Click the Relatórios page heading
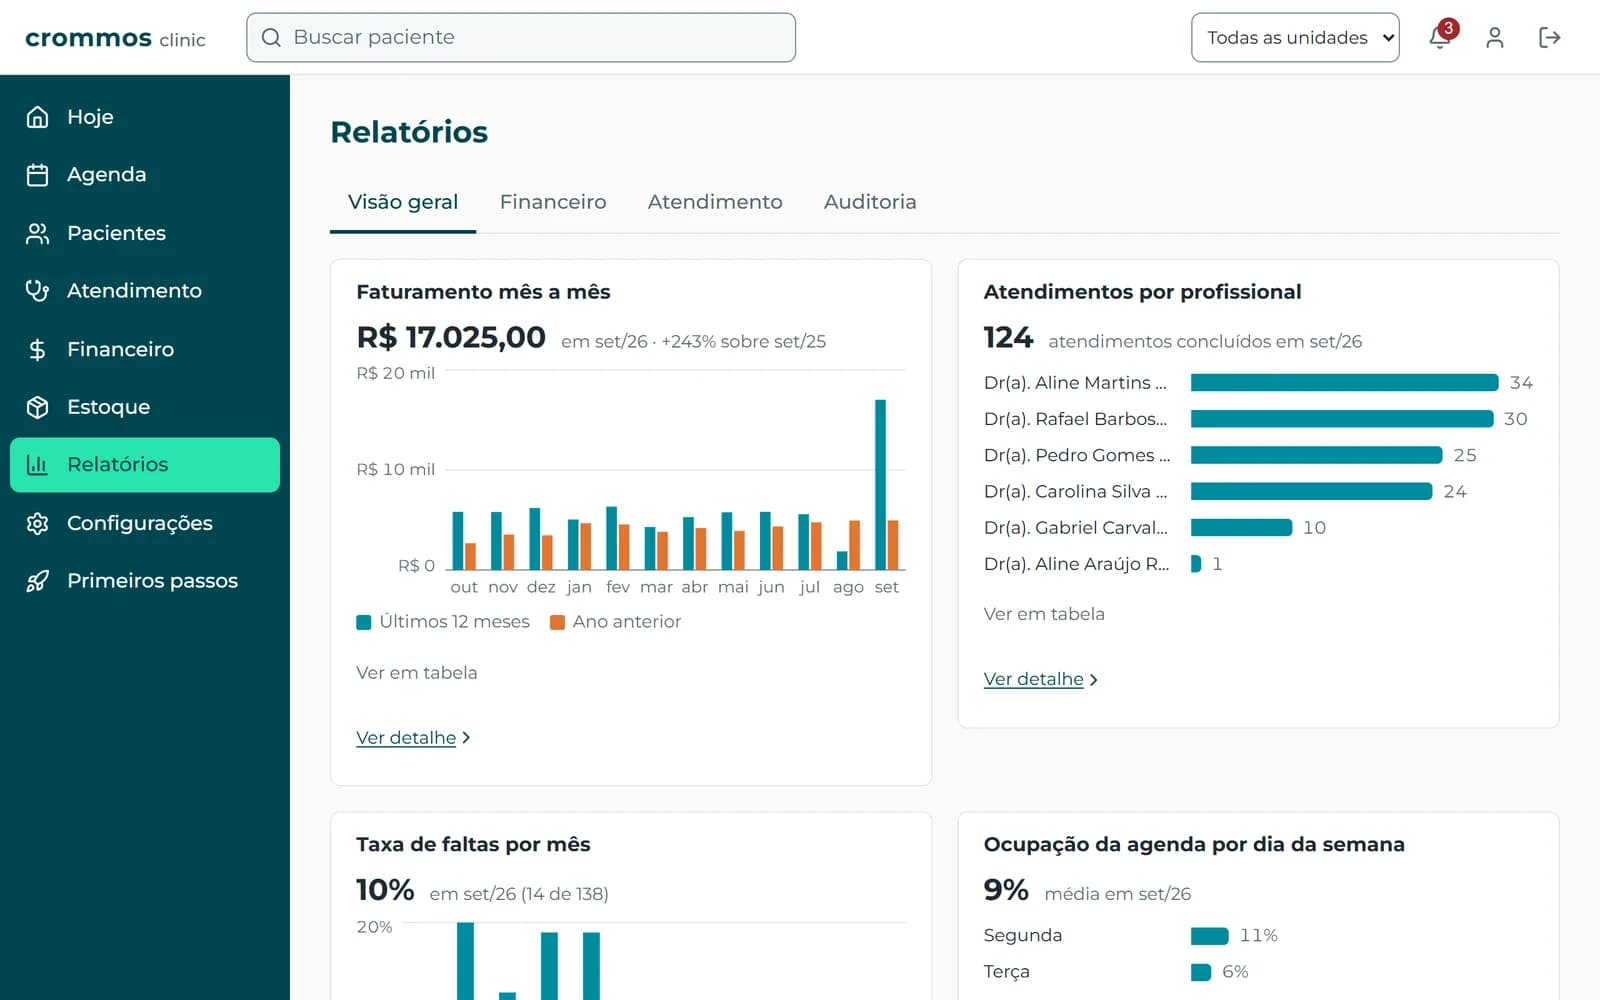Image resolution: width=1600 pixels, height=1000 pixels. (x=409, y=132)
